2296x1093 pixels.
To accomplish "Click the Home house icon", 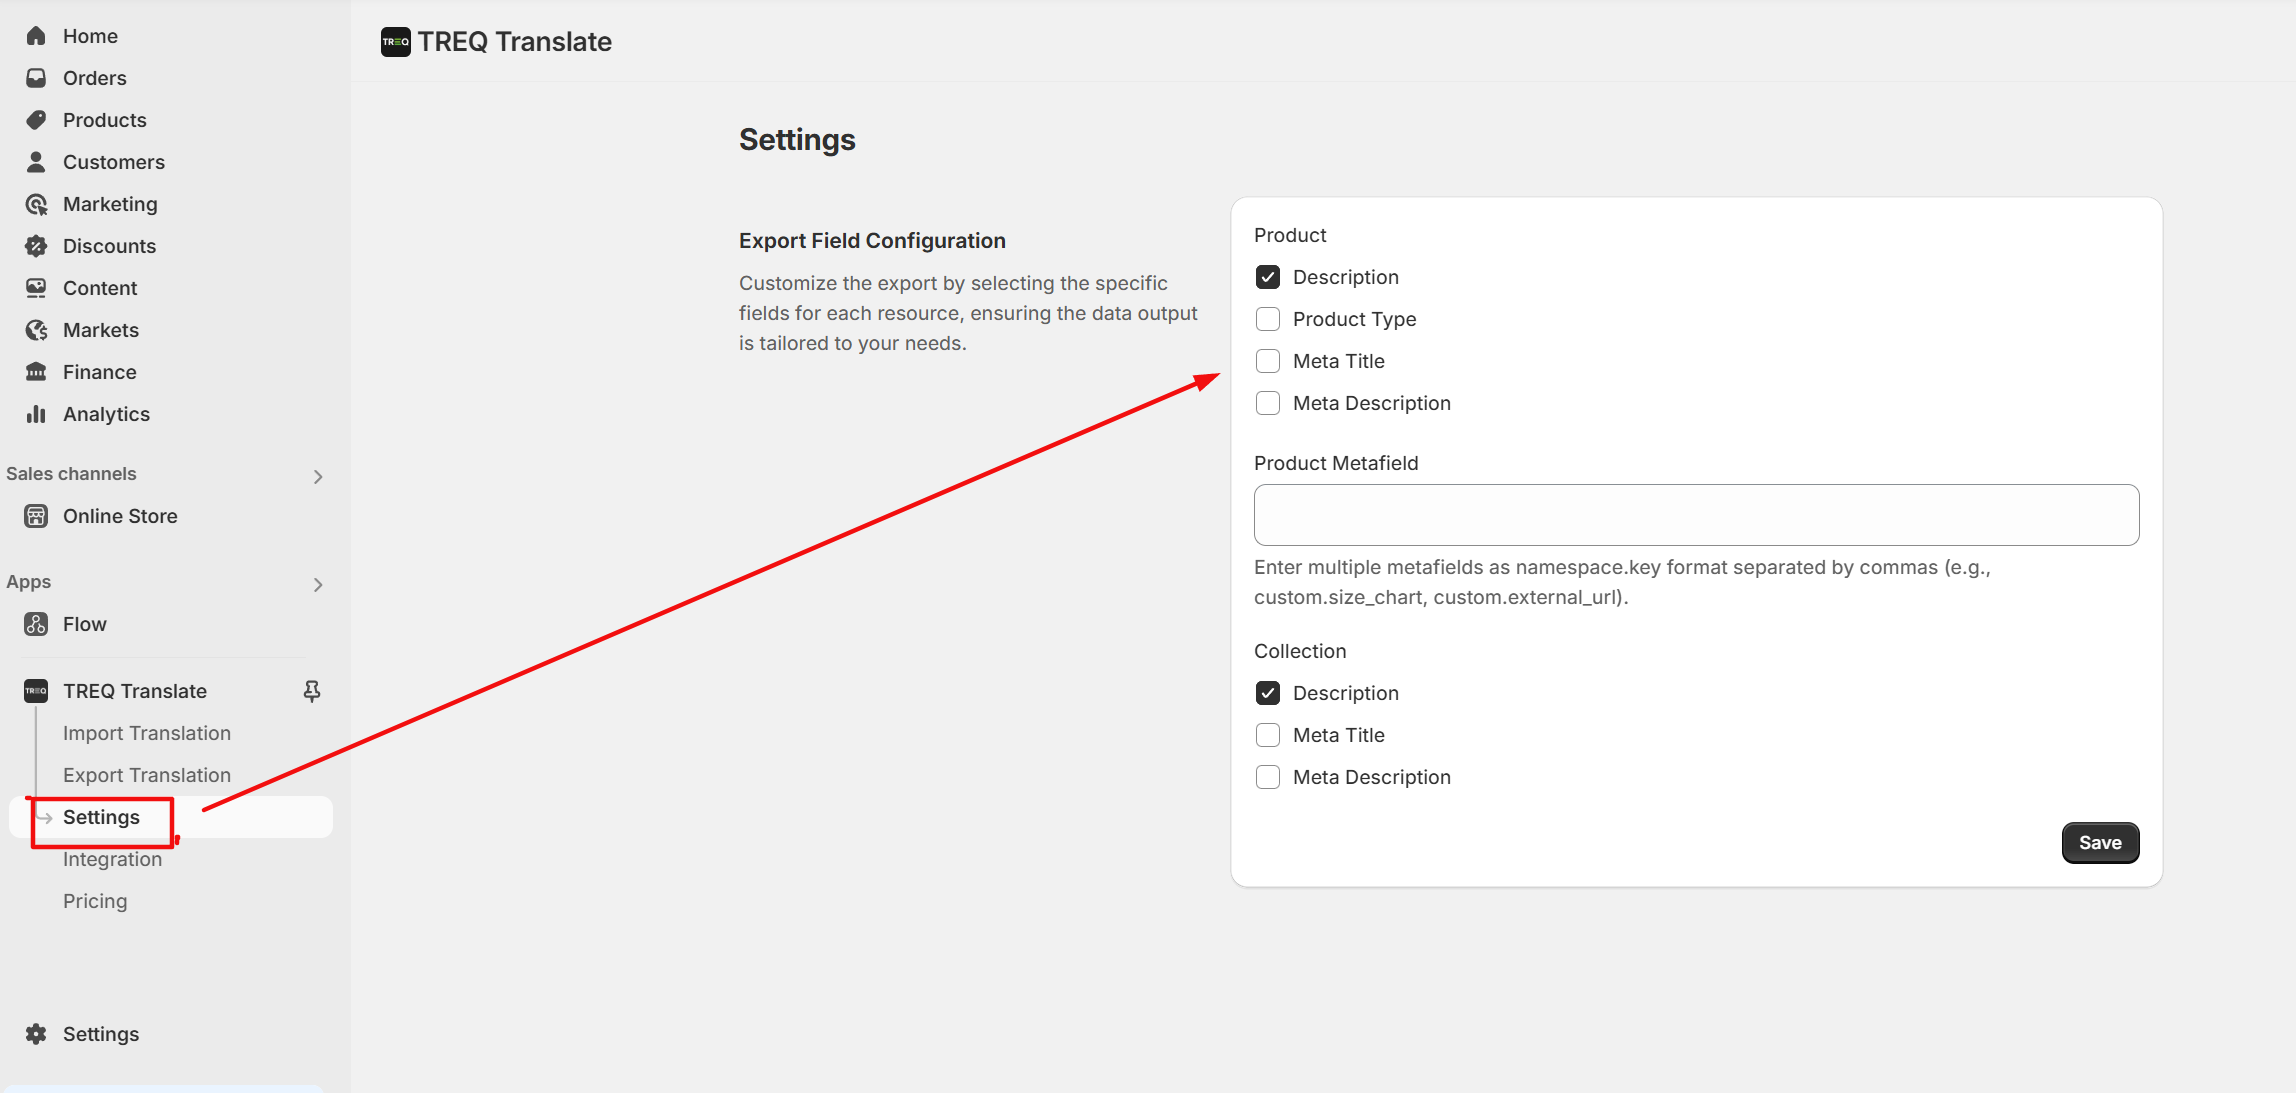I will [36, 36].
